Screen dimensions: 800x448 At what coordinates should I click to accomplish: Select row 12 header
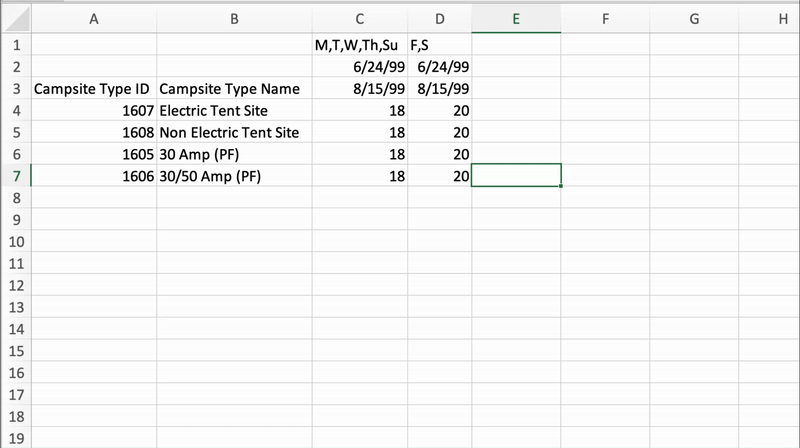[x=16, y=285]
